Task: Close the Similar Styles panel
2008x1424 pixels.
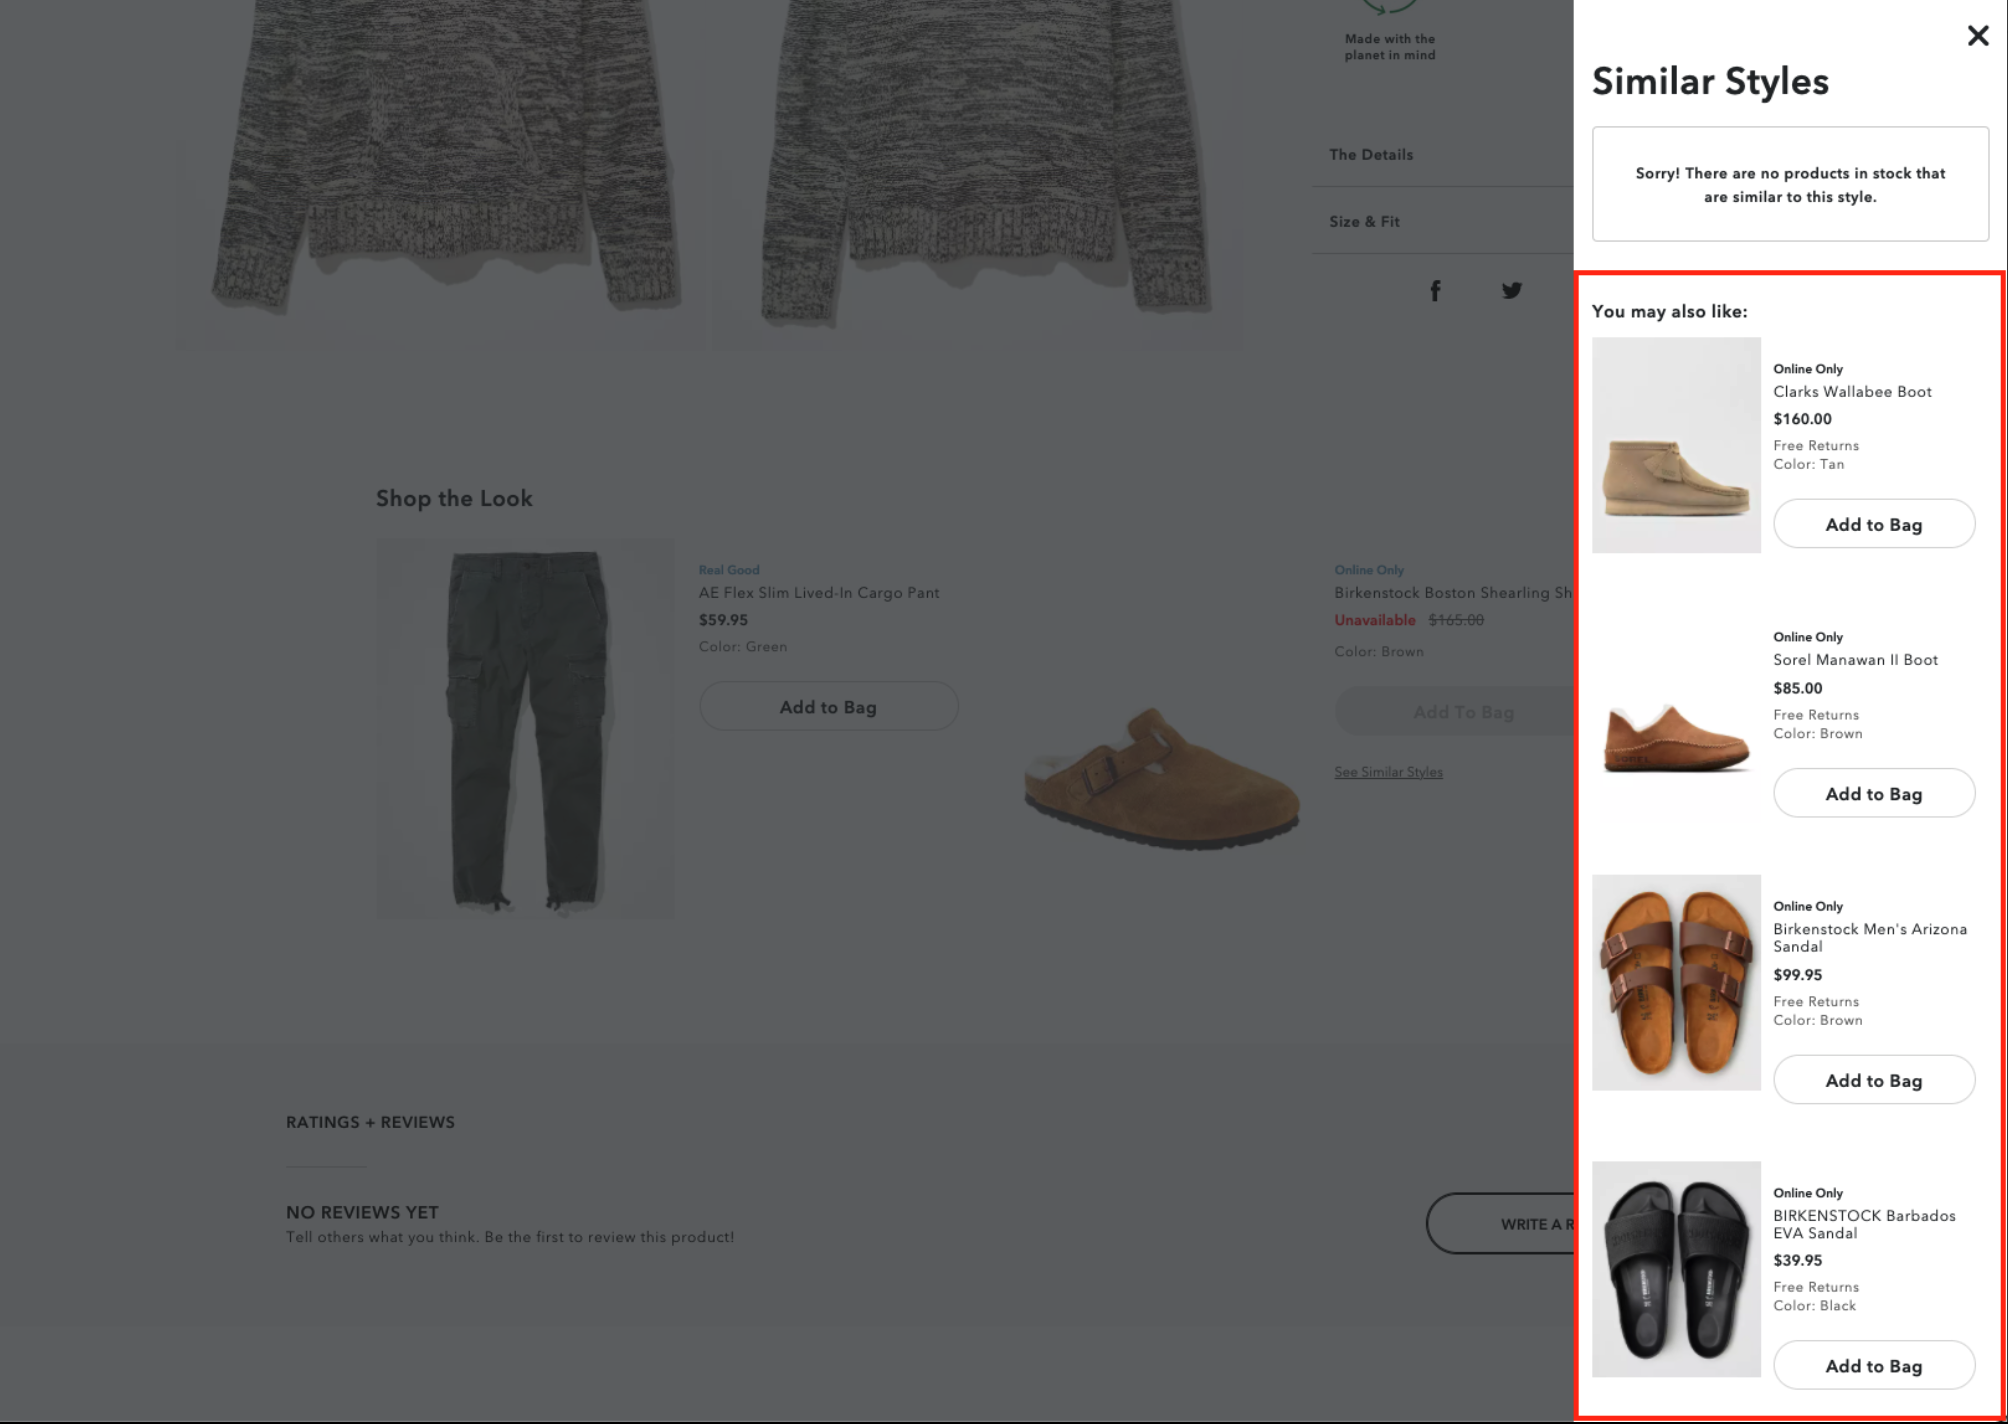Action: [x=1977, y=36]
